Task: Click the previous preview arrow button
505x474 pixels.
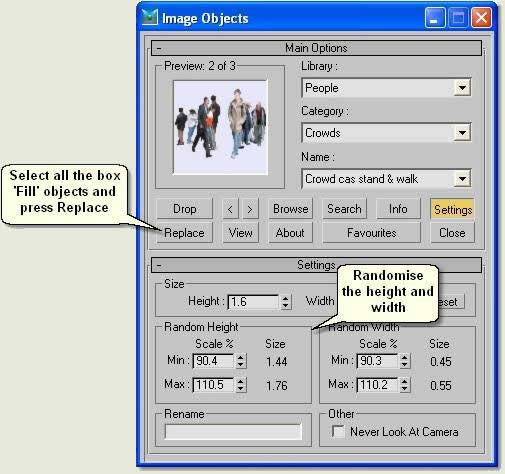Action: [230, 209]
